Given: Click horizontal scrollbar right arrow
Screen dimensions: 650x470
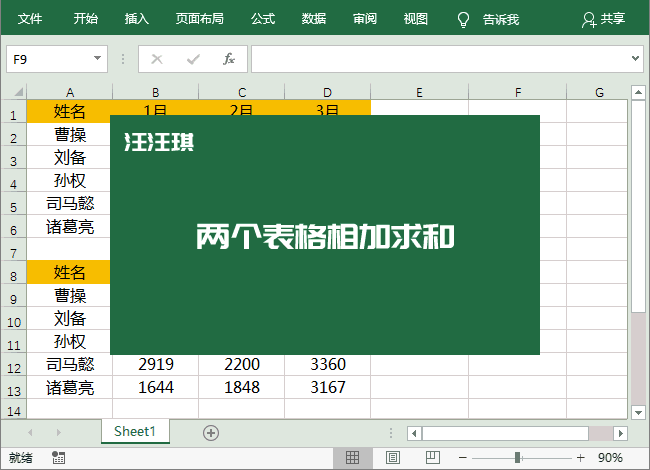Looking at the screenshot, I should 621,434.
